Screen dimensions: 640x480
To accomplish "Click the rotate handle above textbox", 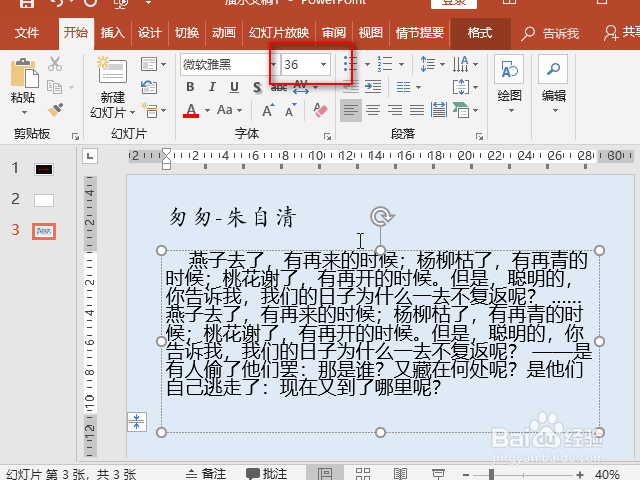I will click(381, 216).
